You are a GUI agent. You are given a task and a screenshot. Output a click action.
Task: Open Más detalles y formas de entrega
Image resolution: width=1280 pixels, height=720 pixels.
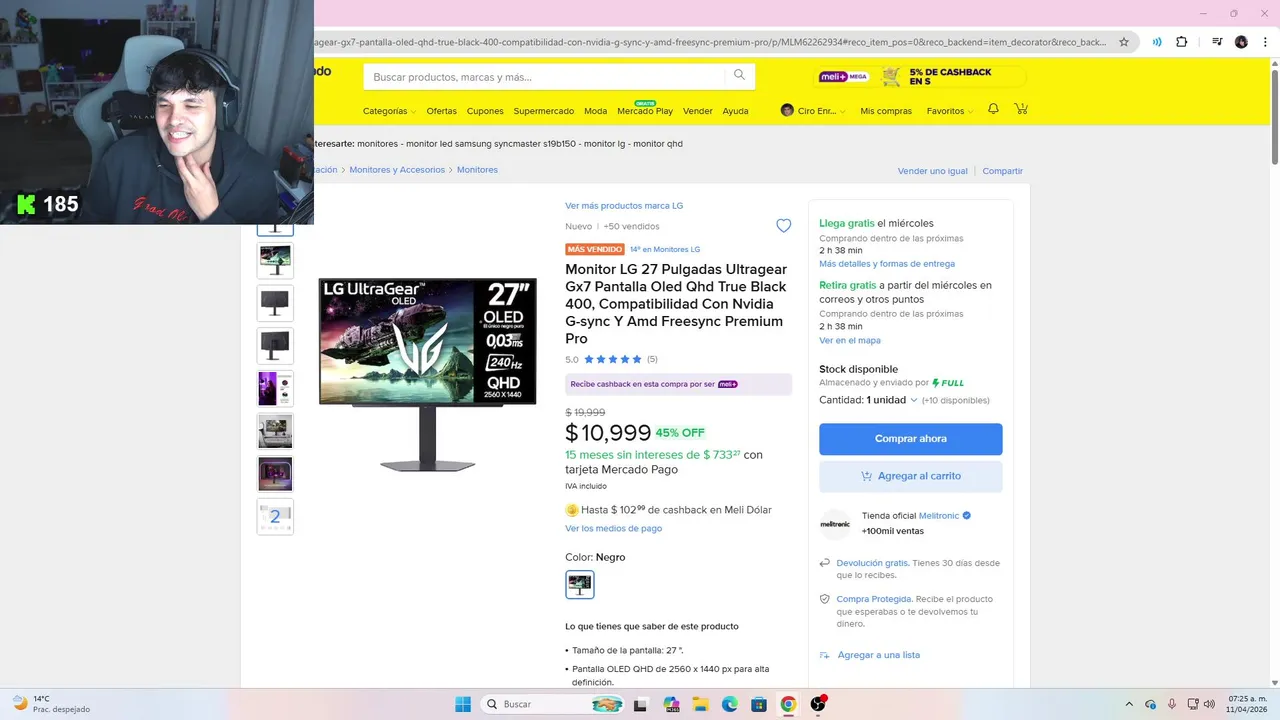point(887,264)
